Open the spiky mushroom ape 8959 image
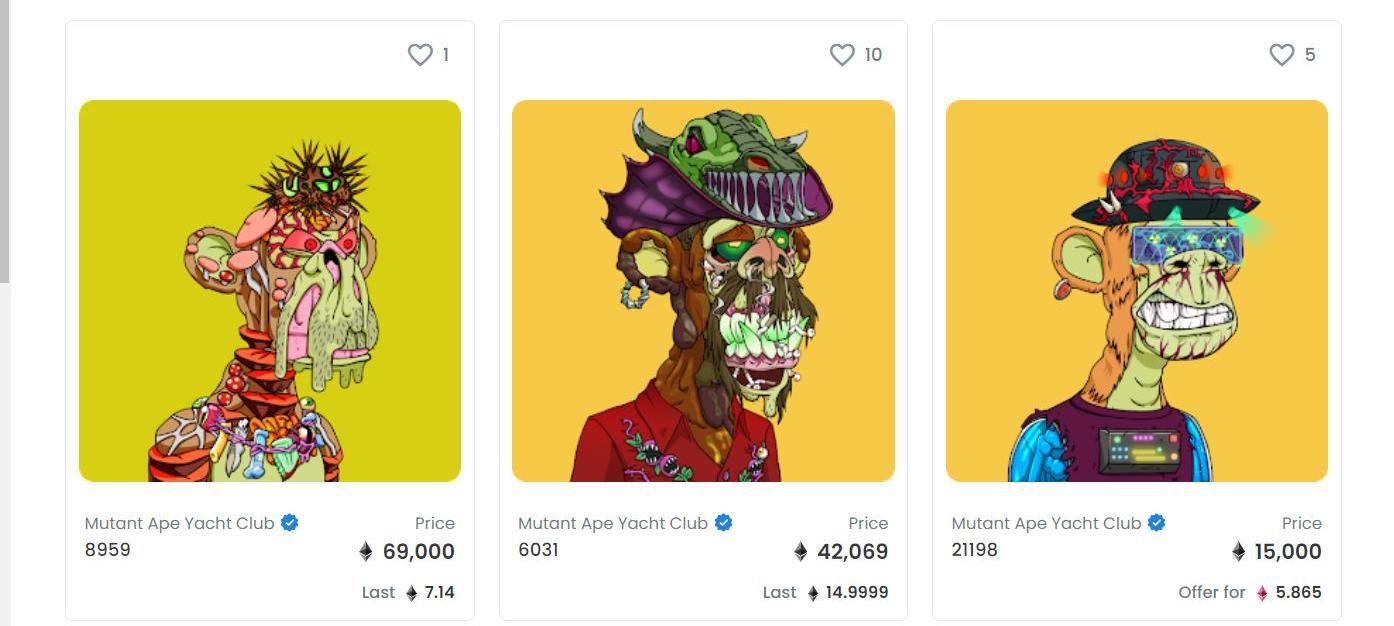 point(270,291)
